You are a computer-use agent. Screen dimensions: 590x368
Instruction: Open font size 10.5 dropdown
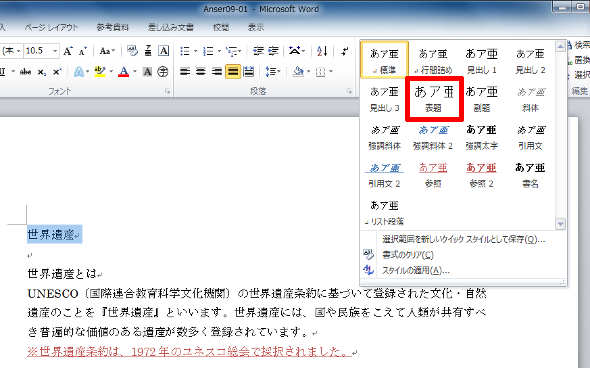55,51
